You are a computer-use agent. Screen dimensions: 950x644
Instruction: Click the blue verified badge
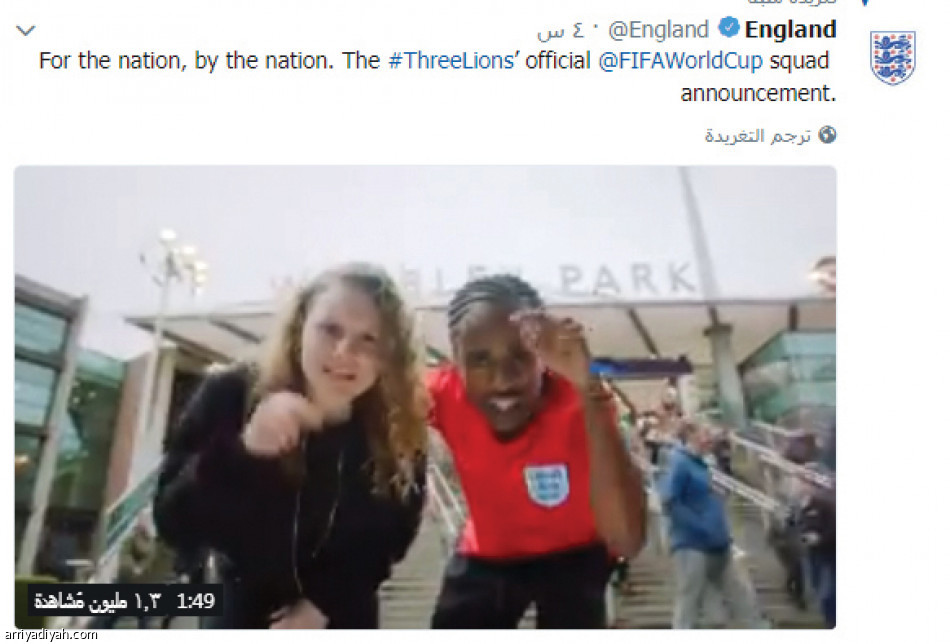[729, 27]
